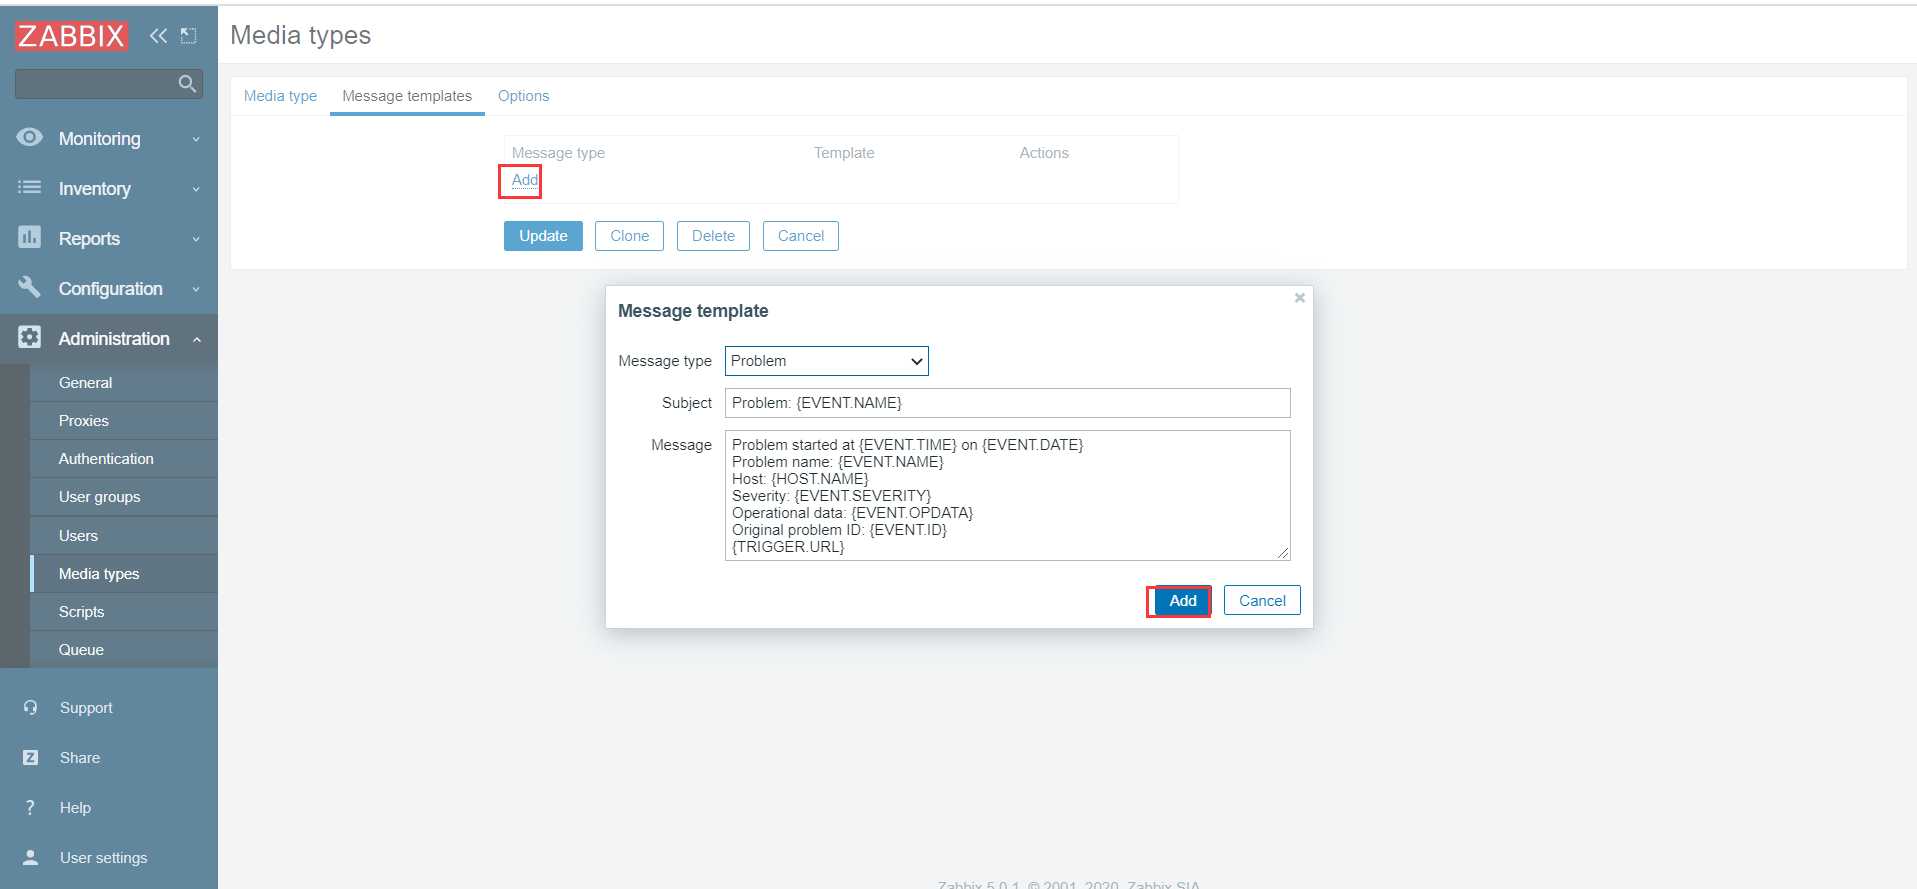Click the Actions column header
The width and height of the screenshot is (1917, 889).
pos(1044,153)
